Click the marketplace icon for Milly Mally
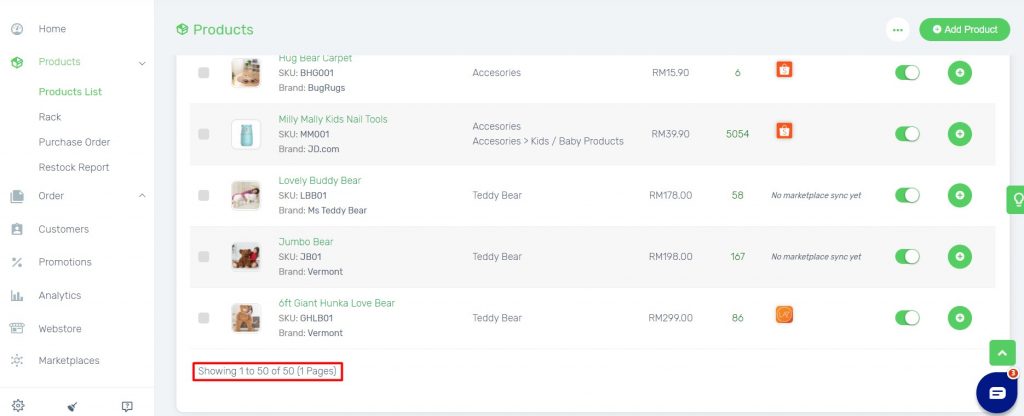This screenshot has height=416, width=1024. (785, 130)
